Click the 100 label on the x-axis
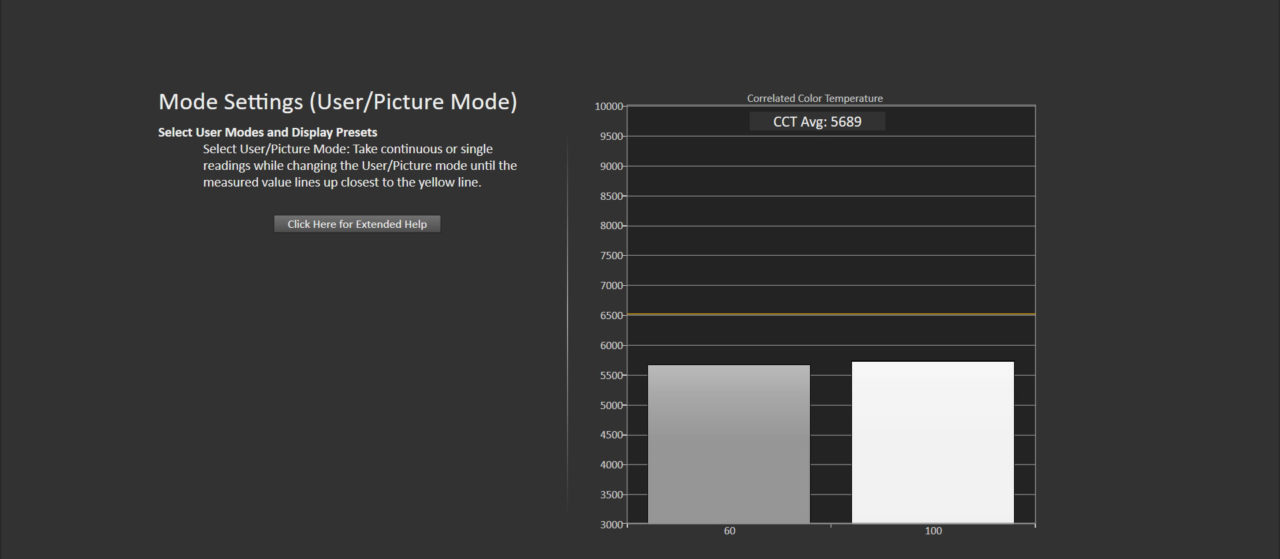This screenshot has width=1280, height=559. 933,531
